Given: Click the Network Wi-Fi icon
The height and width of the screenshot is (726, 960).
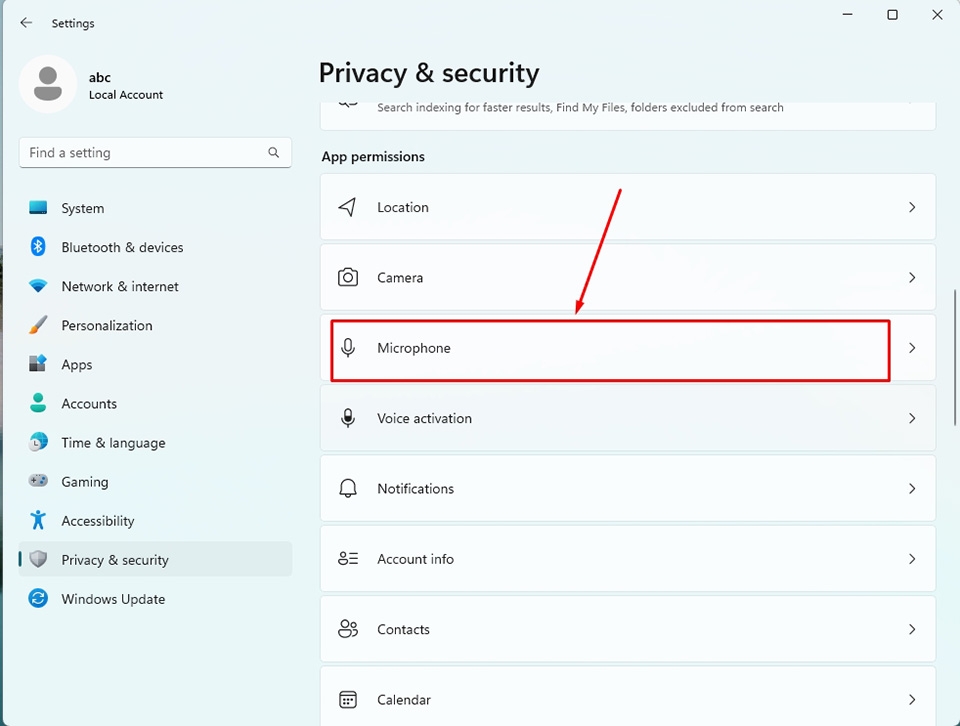Looking at the screenshot, I should pyautogui.click(x=38, y=286).
